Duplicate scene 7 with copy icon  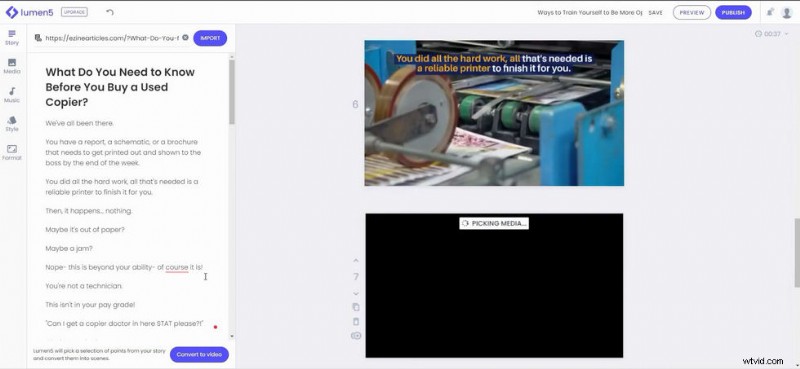tap(356, 307)
